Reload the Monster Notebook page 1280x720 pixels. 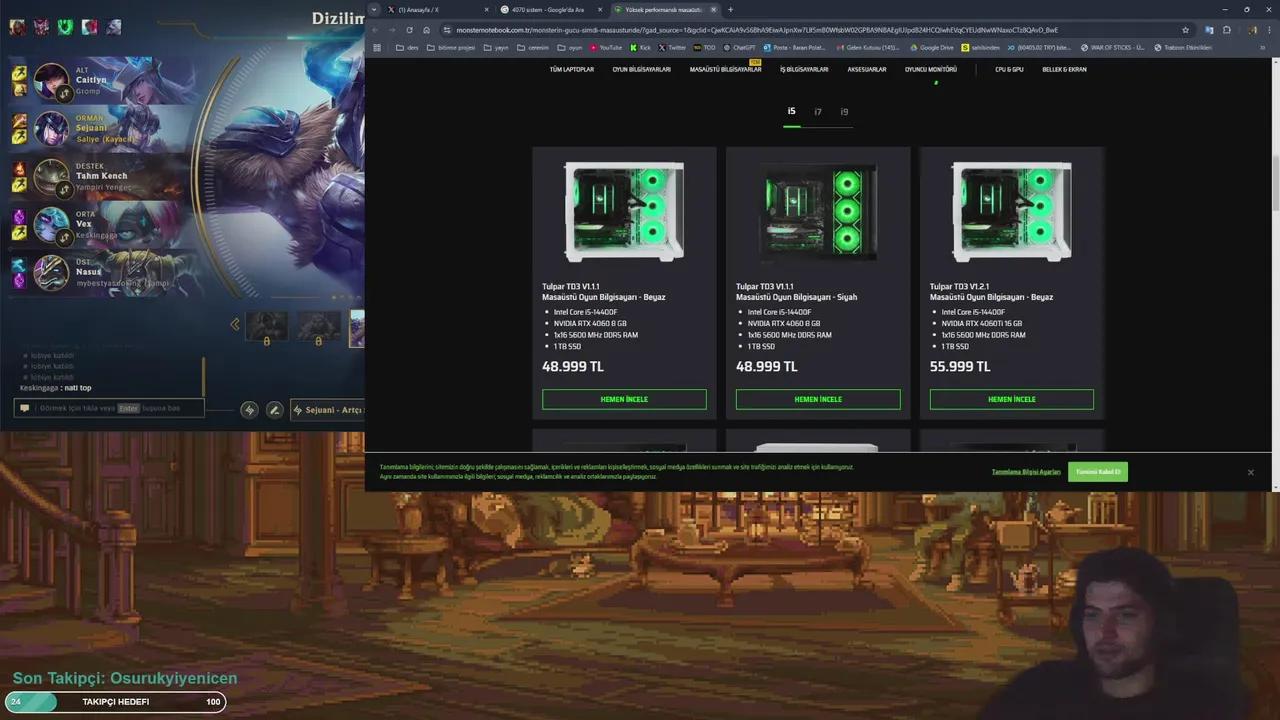pyautogui.click(x=409, y=30)
